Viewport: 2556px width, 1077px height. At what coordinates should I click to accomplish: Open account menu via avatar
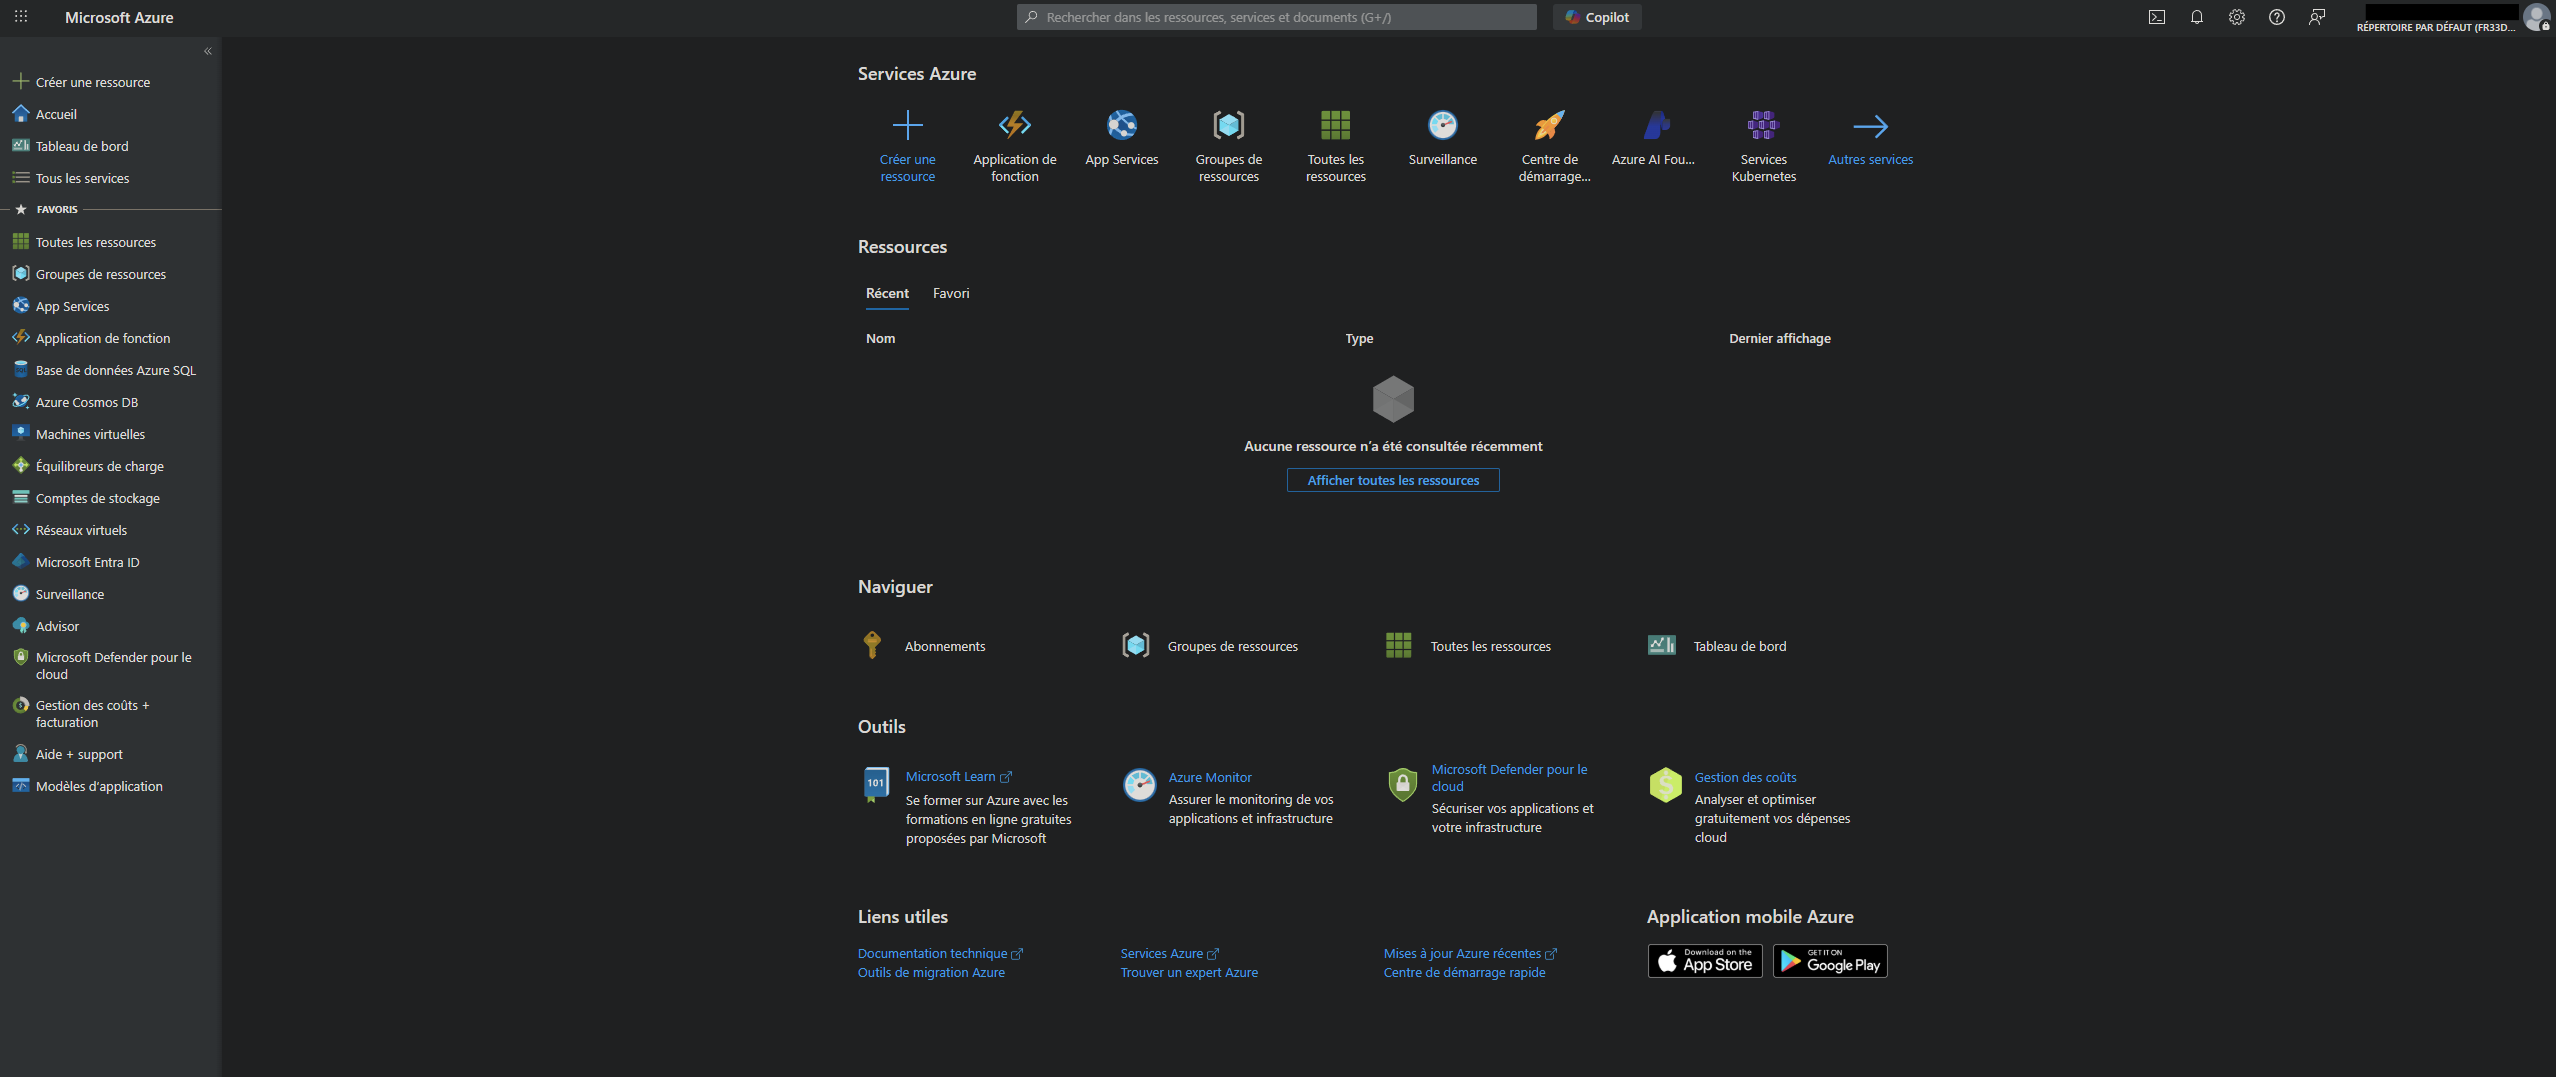tap(2536, 17)
